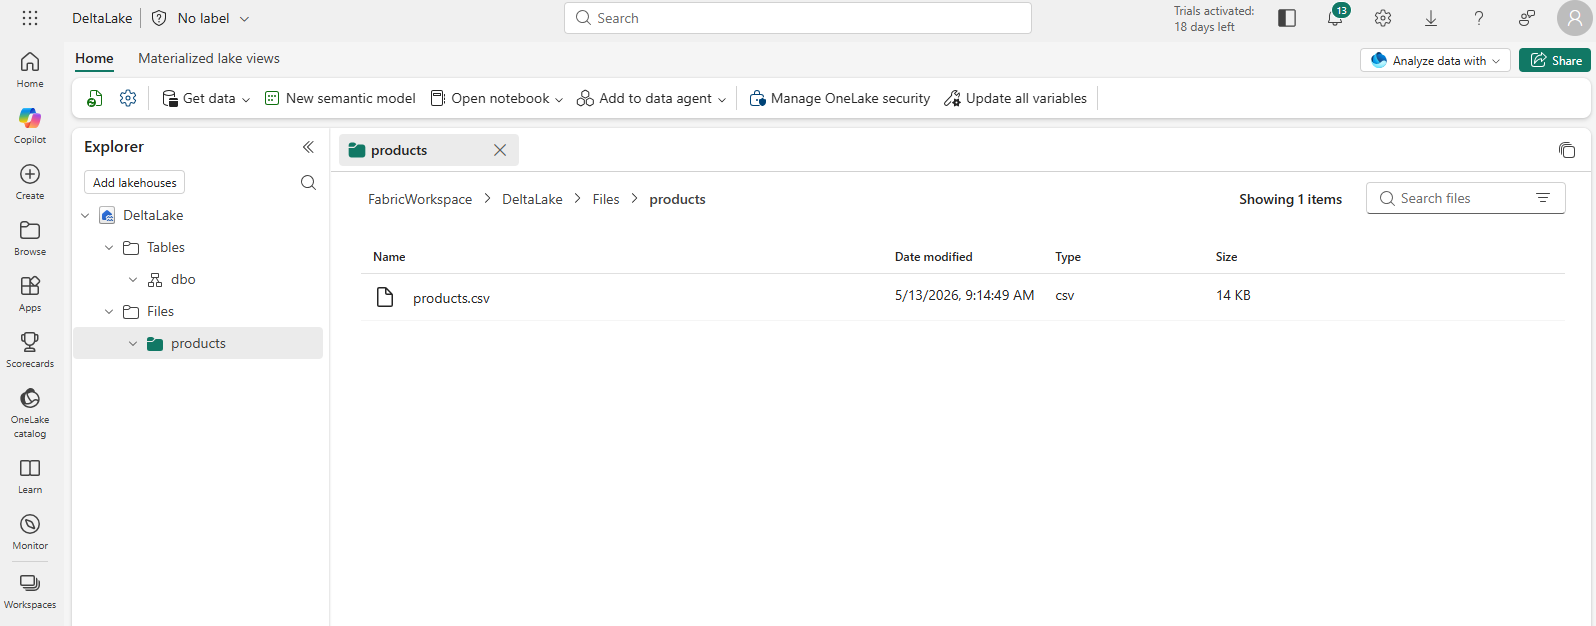This screenshot has width=1596, height=626.
Task: Open Scorecards in the sidebar
Action: click(30, 350)
